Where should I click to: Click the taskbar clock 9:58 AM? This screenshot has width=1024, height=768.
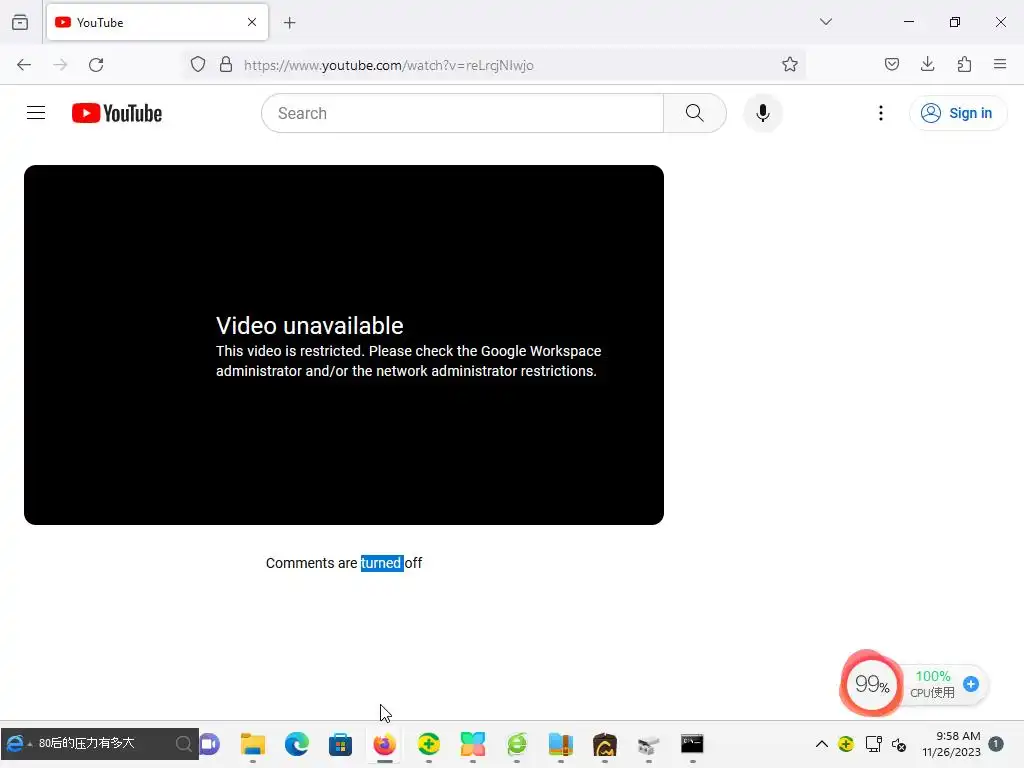point(958,736)
